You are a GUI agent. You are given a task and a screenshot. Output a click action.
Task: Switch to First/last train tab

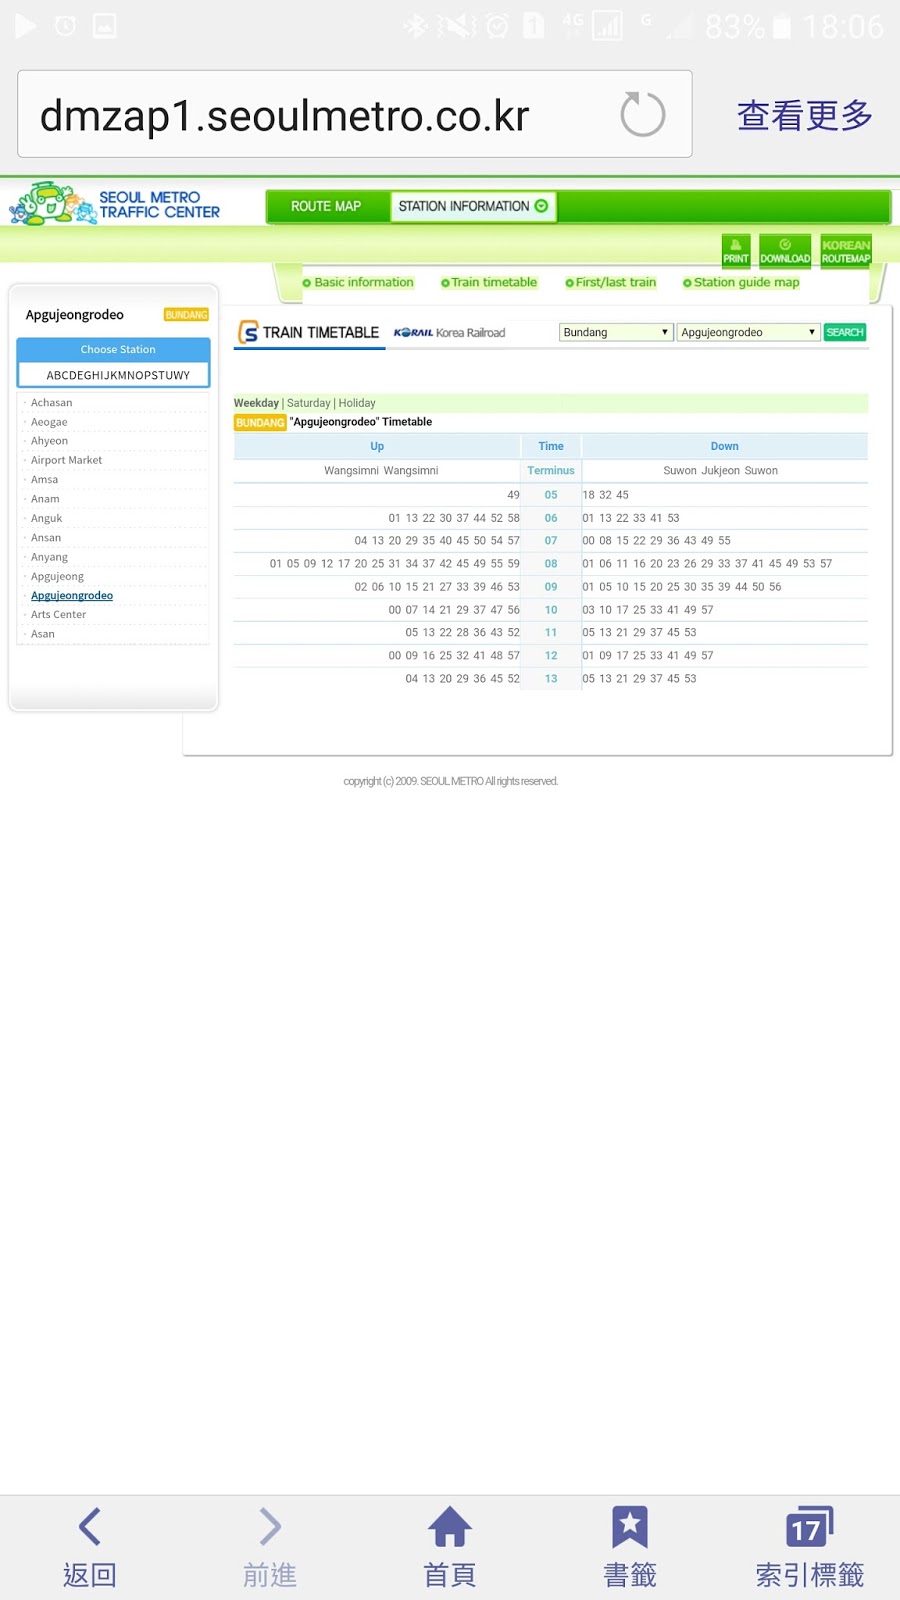pyautogui.click(x=611, y=282)
